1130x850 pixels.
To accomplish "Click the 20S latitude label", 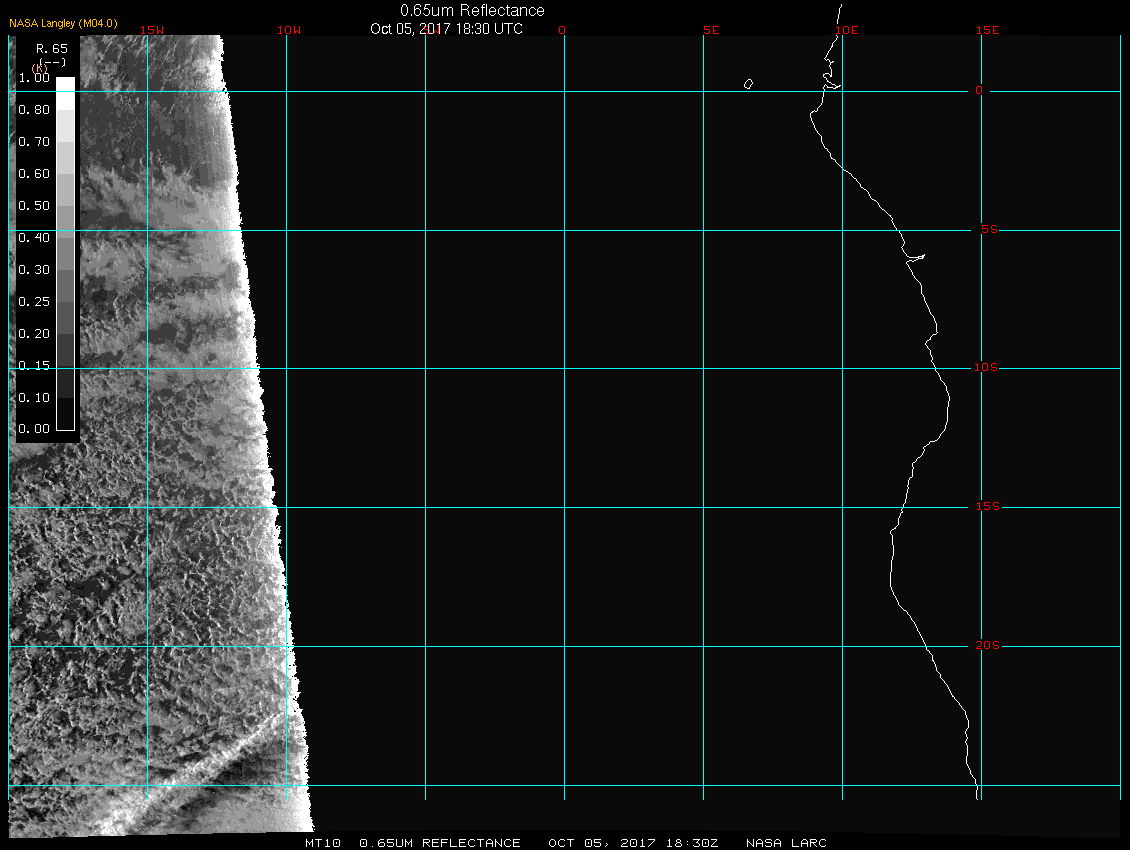I will (986, 646).
